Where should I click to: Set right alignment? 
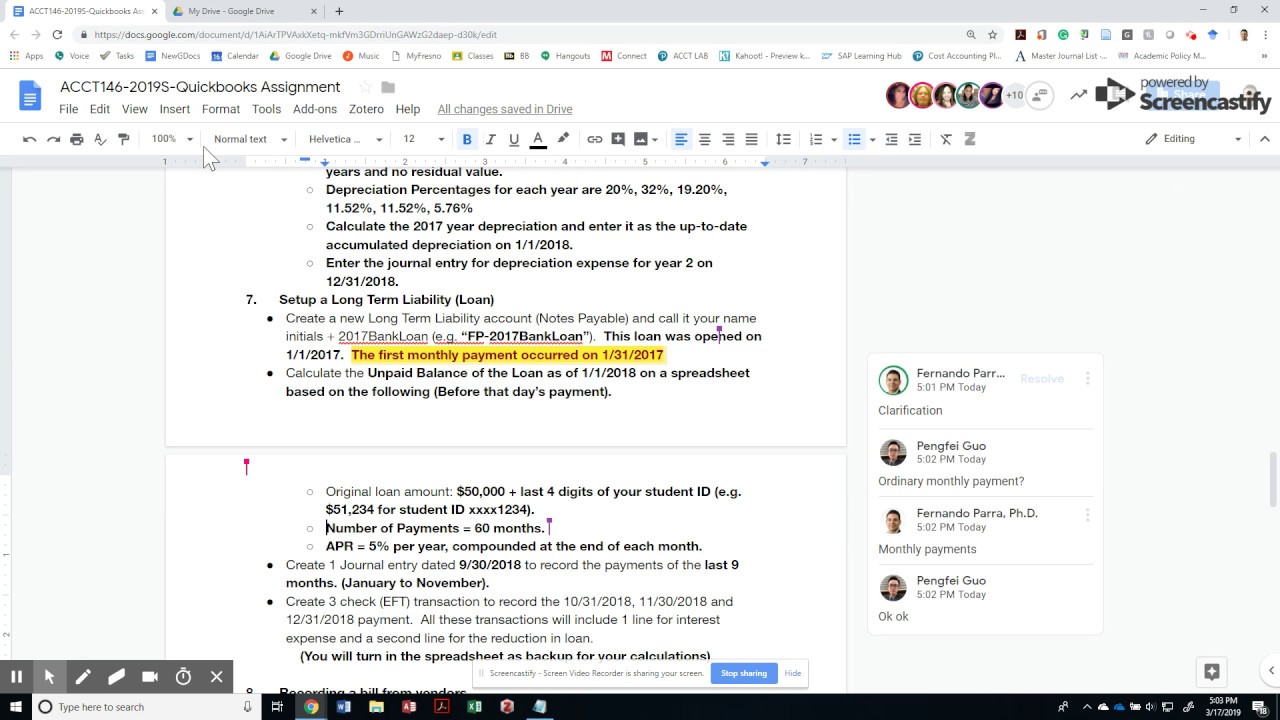728,139
